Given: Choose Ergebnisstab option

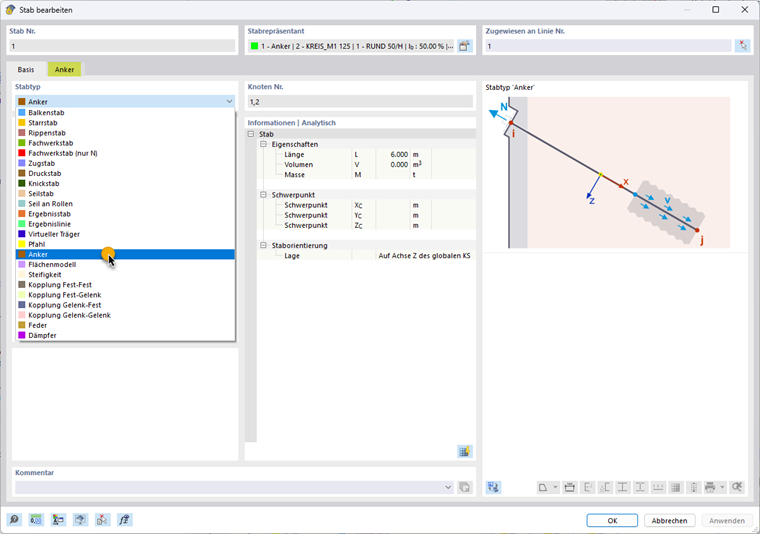Looking at the screenshot, I should pos(126,214).
